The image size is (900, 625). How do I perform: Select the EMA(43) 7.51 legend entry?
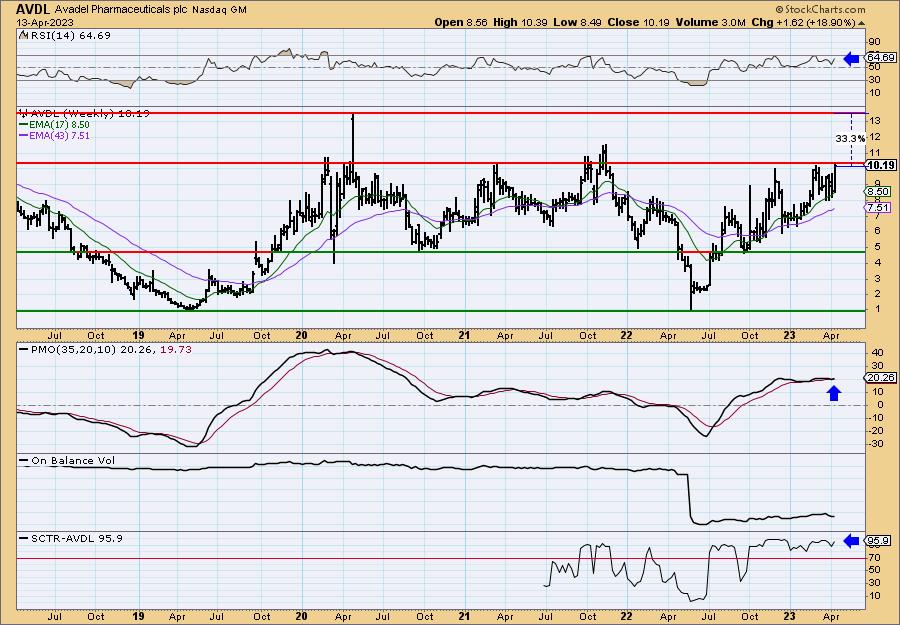pos(62,135)
